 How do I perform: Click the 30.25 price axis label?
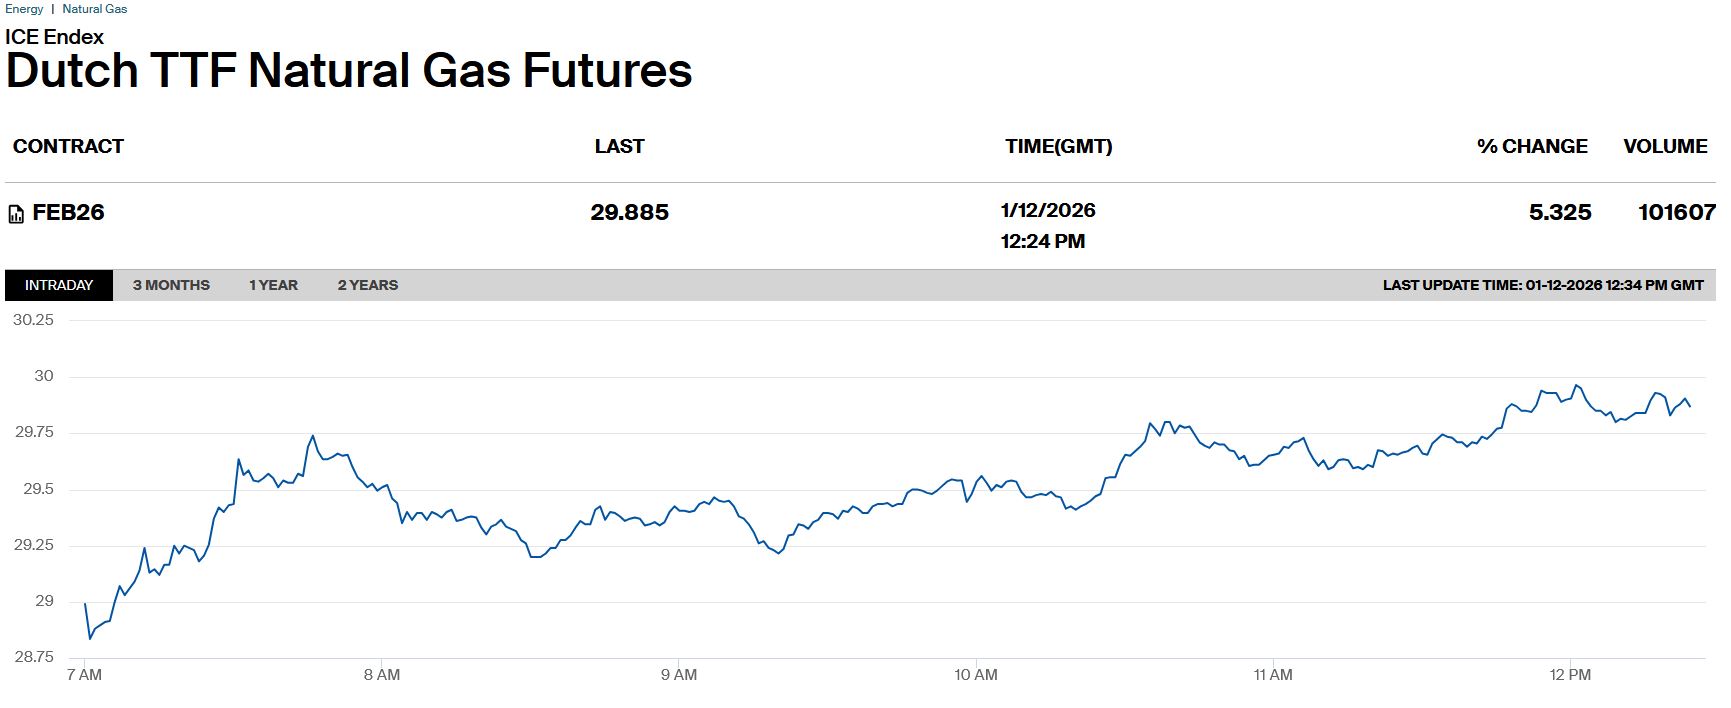pyautogui.click(x=33, y=320)
